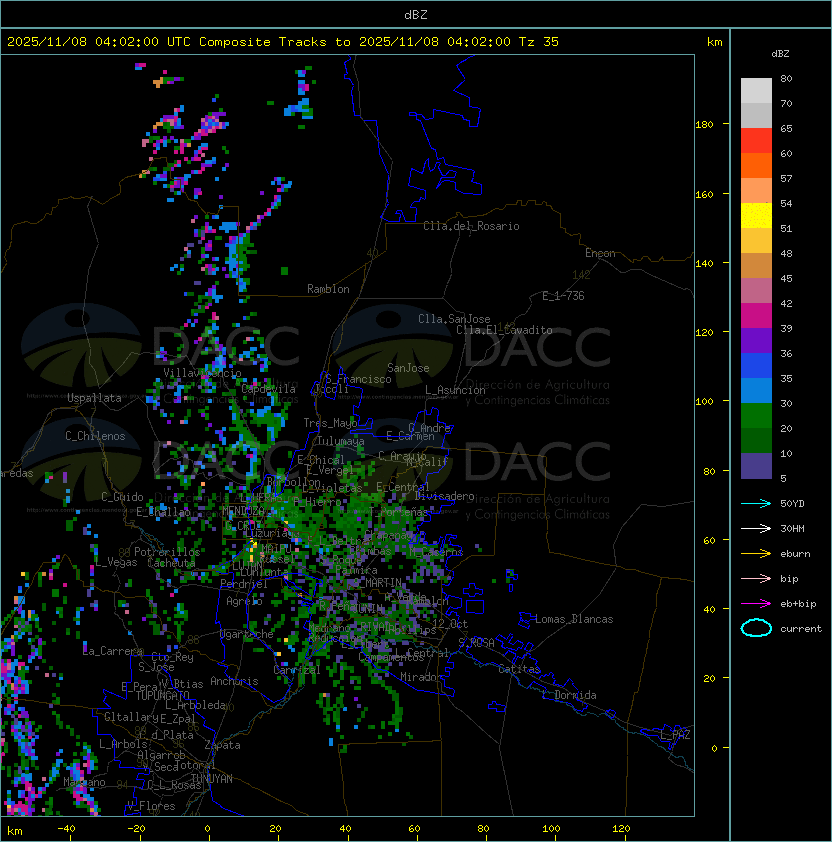Click the Potrerillos map label
The width and height of the screenshot is (832, 842).
click(x=167, y=552)
